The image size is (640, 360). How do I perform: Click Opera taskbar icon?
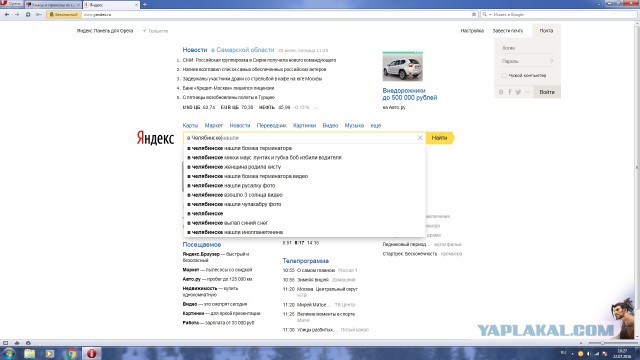(91, 353)
